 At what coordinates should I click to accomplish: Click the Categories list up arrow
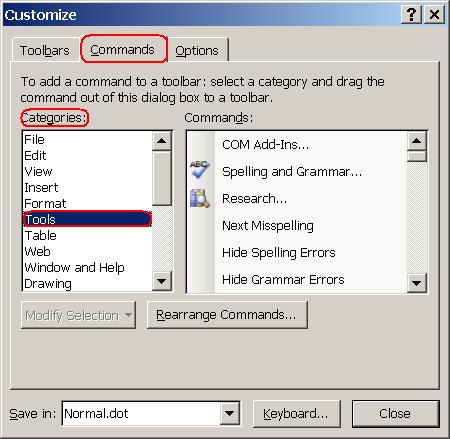(x=162, y=141)
